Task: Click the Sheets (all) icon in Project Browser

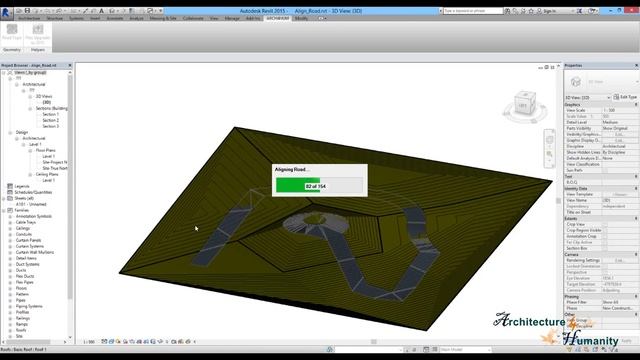Action: coord(10,198)
